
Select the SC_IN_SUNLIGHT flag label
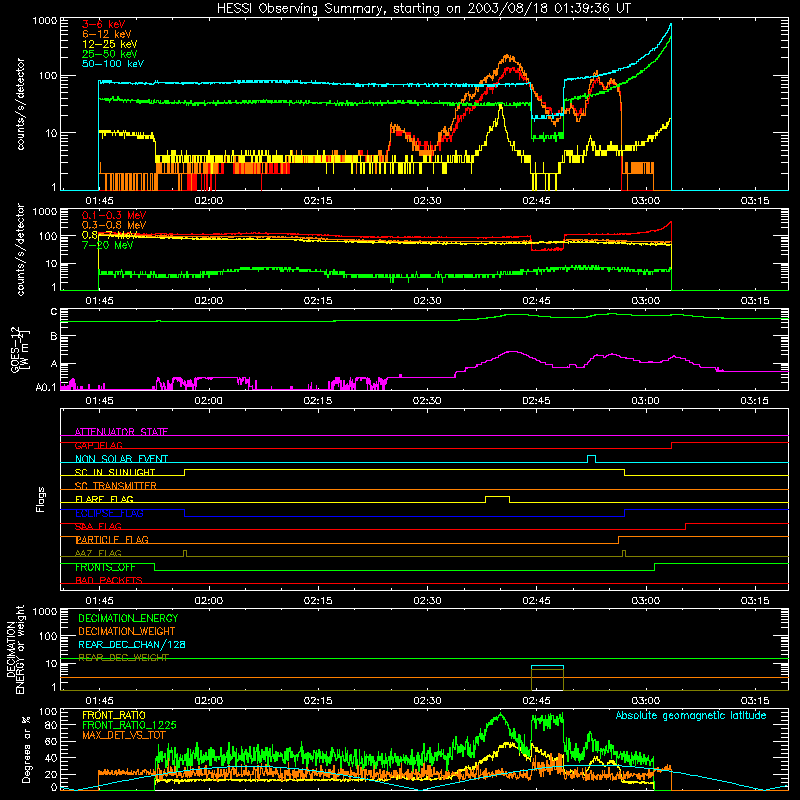115,472
